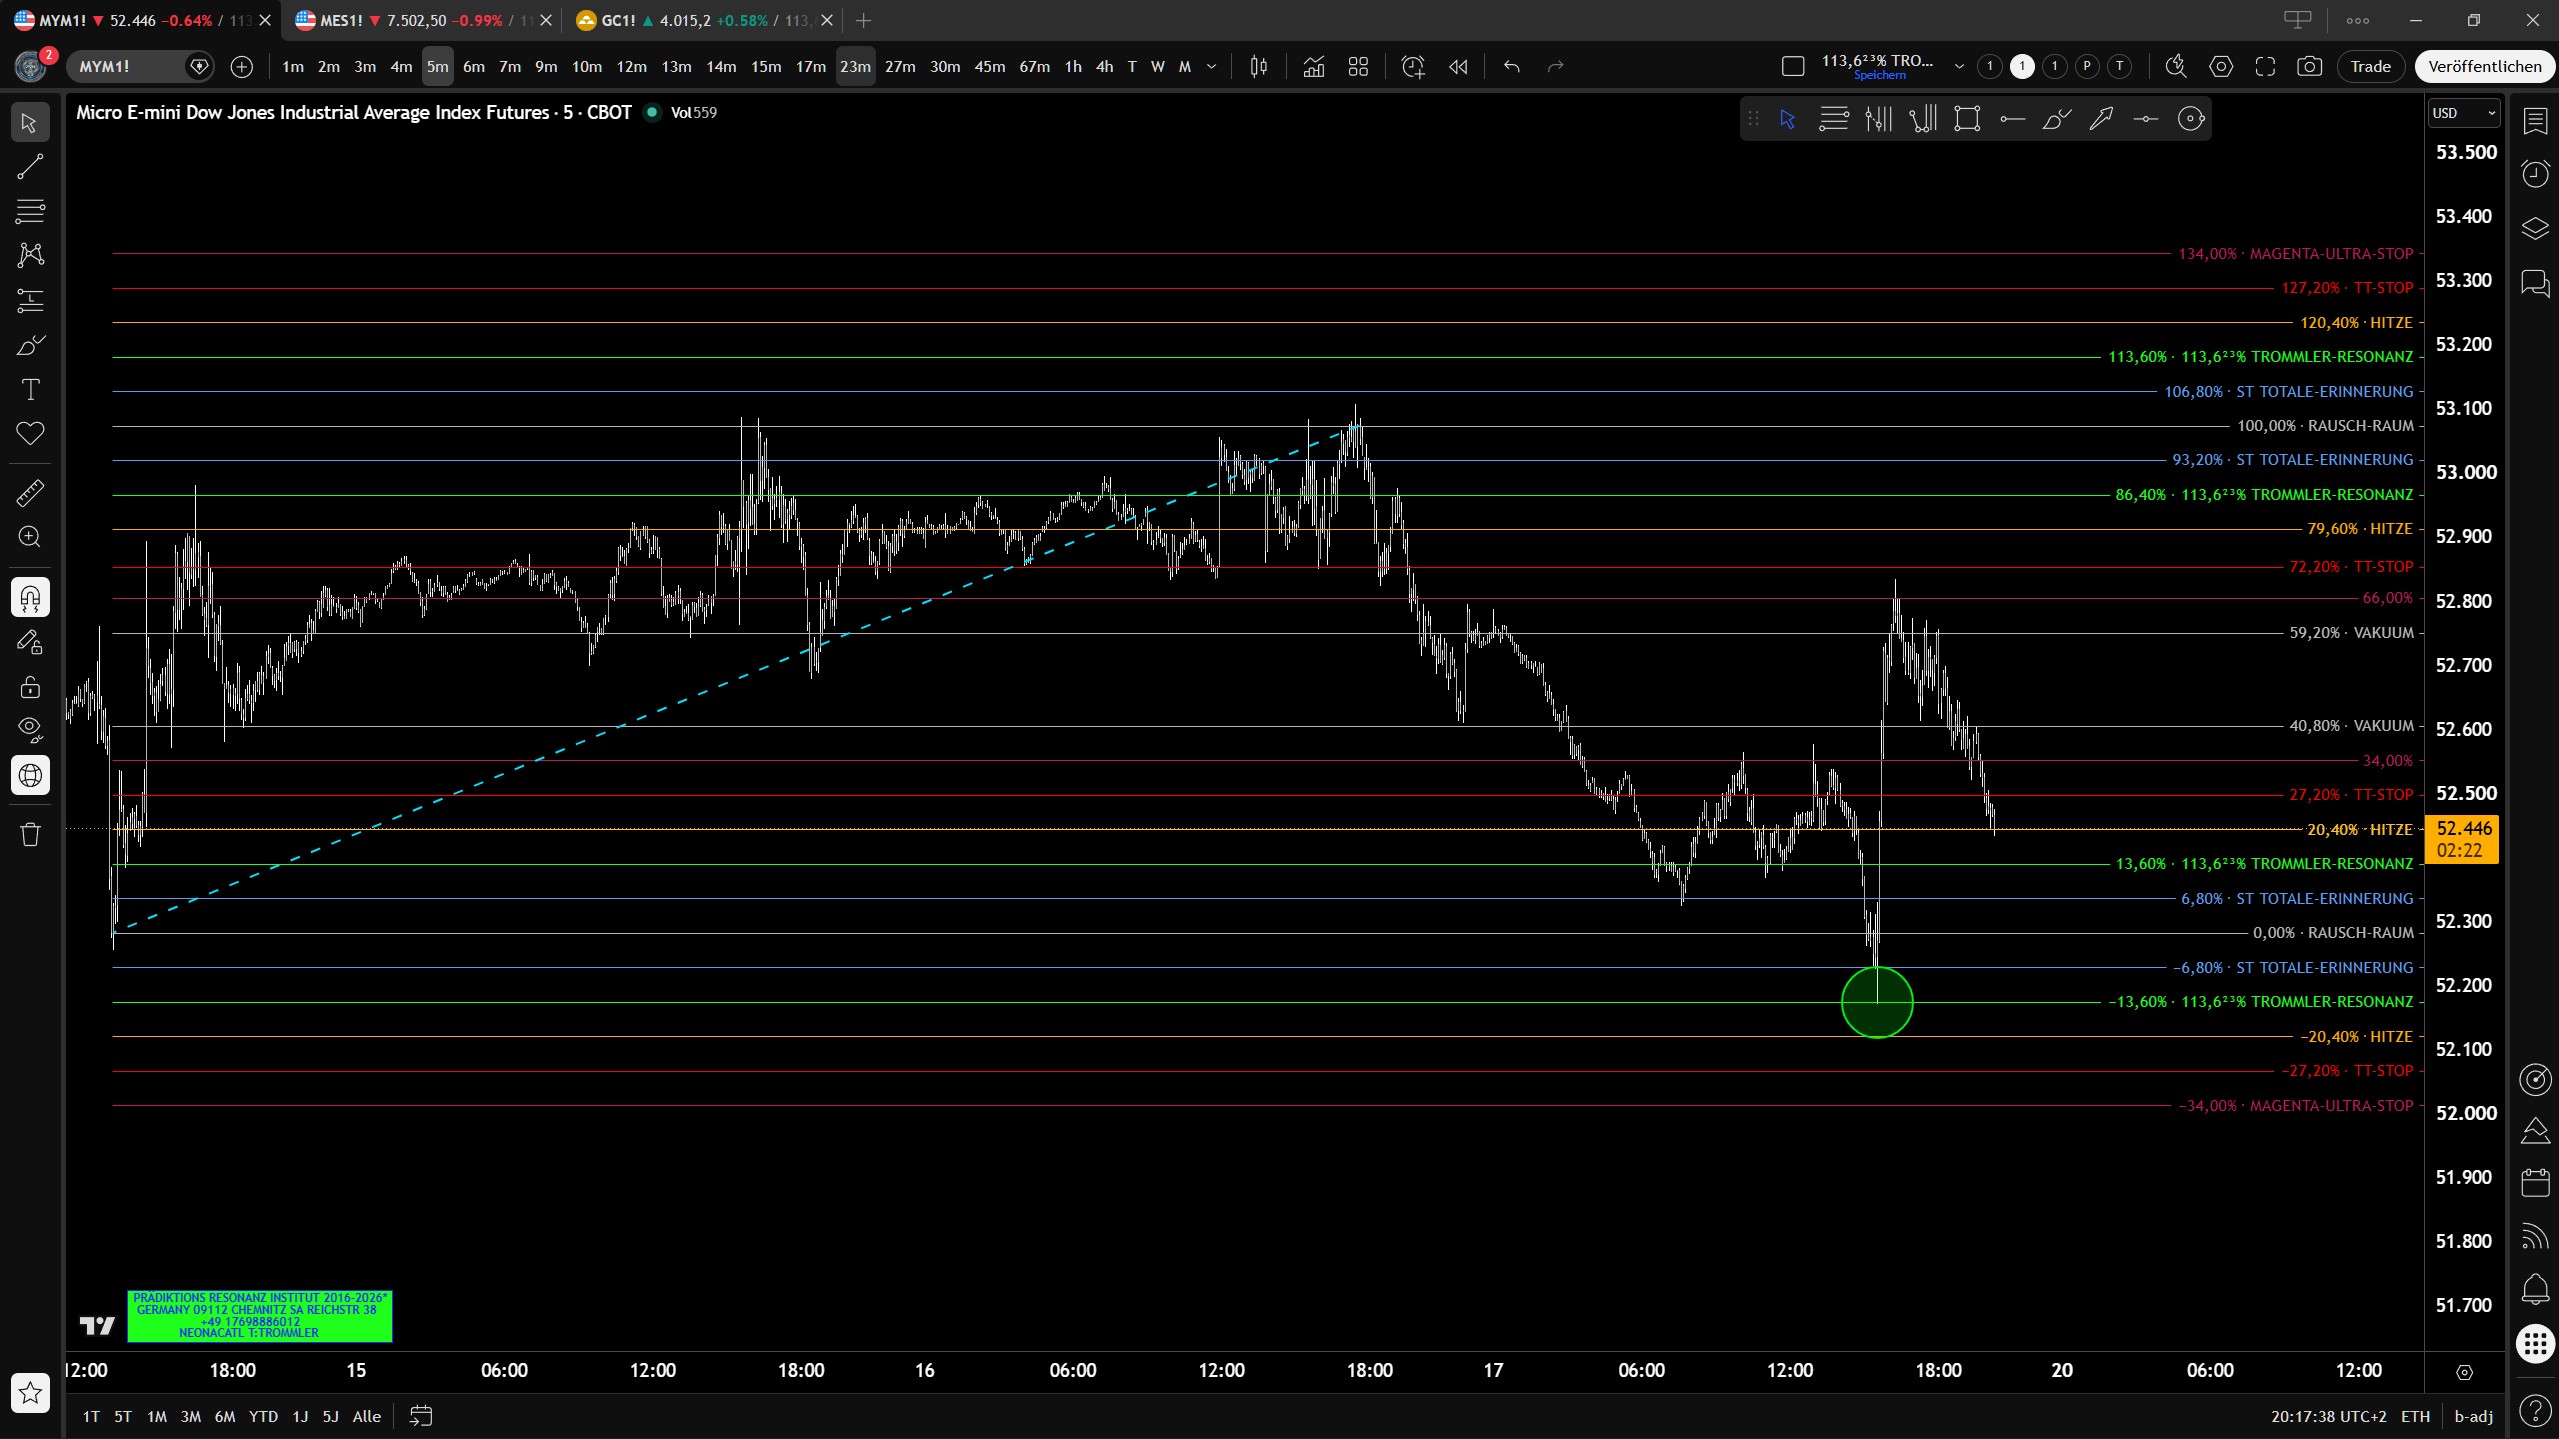This screenshot has height=1439, width=2559.
Task: Open the chats panel
Action: coord(2535,283)
